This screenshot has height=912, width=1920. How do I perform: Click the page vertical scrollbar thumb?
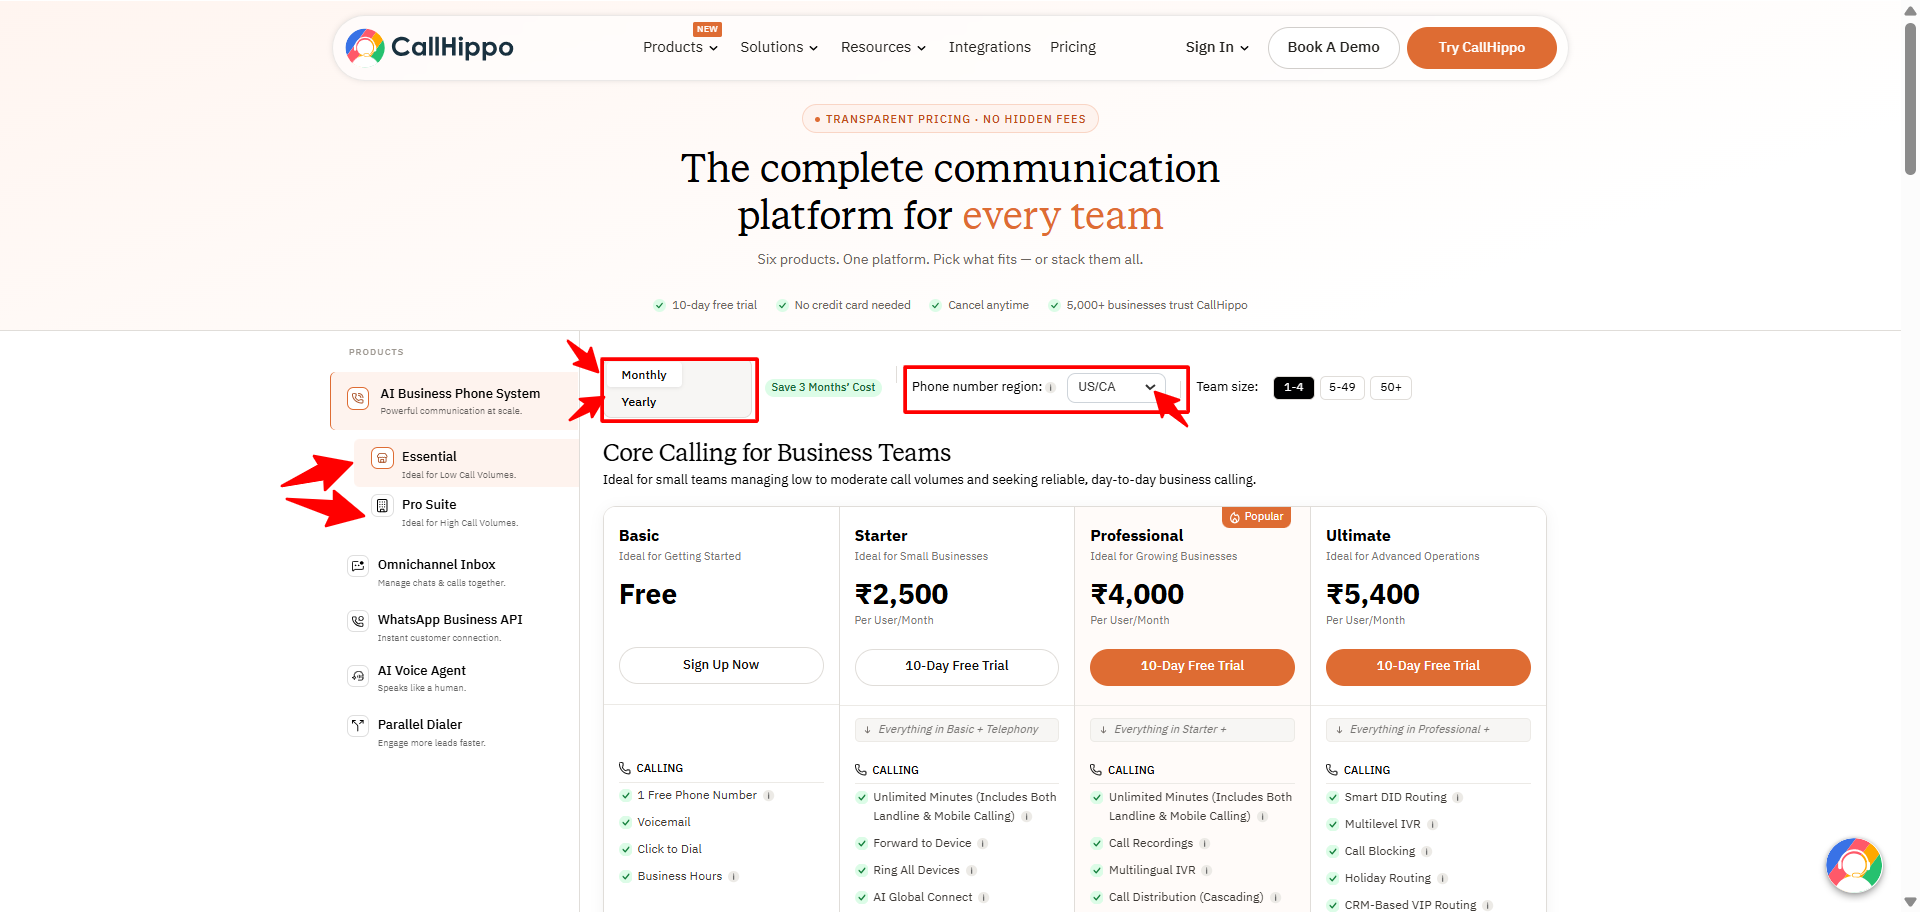coord(1910,98)
